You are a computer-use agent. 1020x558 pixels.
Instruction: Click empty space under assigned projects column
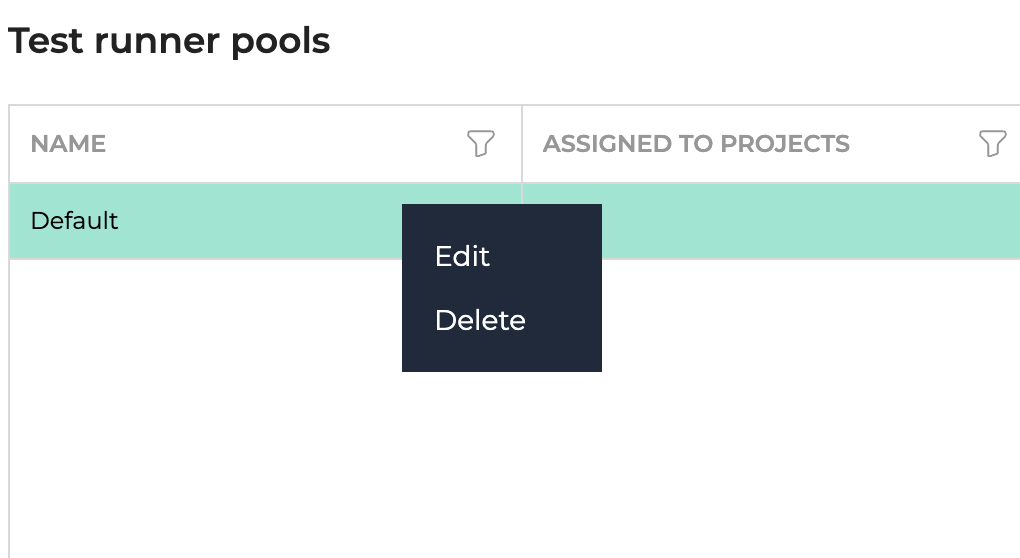point(811,403)
